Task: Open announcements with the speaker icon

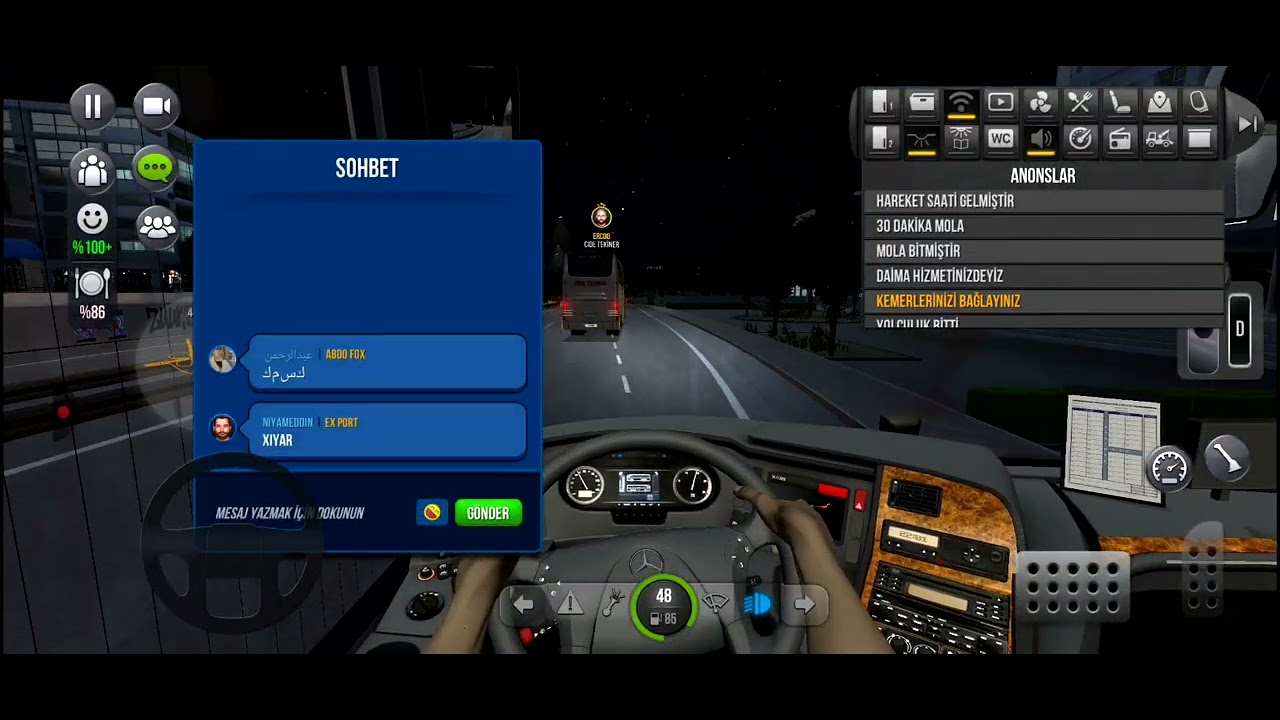Action: pyautogui.click(x=1040, y=139)
